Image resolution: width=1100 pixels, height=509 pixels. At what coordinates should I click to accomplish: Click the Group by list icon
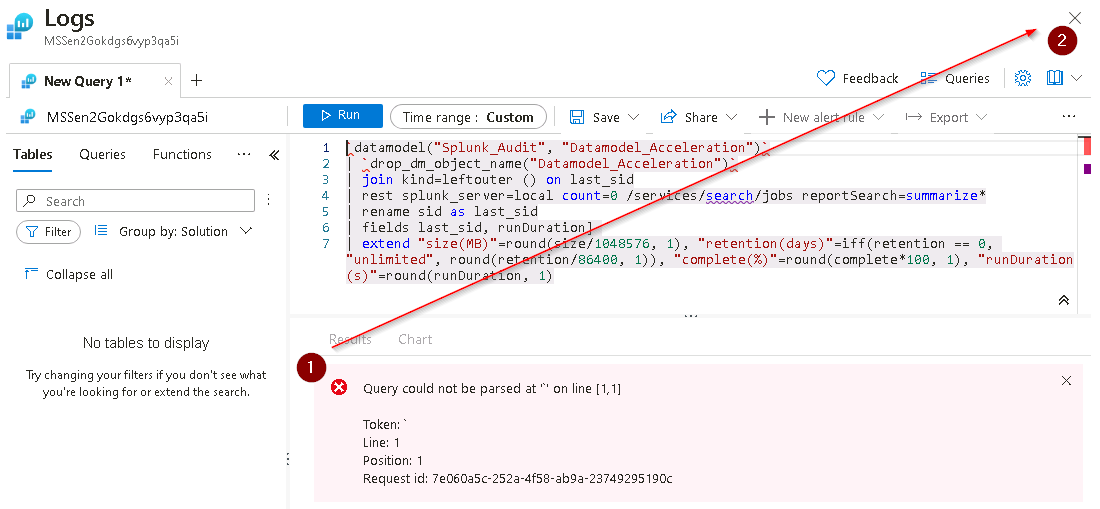101,231
